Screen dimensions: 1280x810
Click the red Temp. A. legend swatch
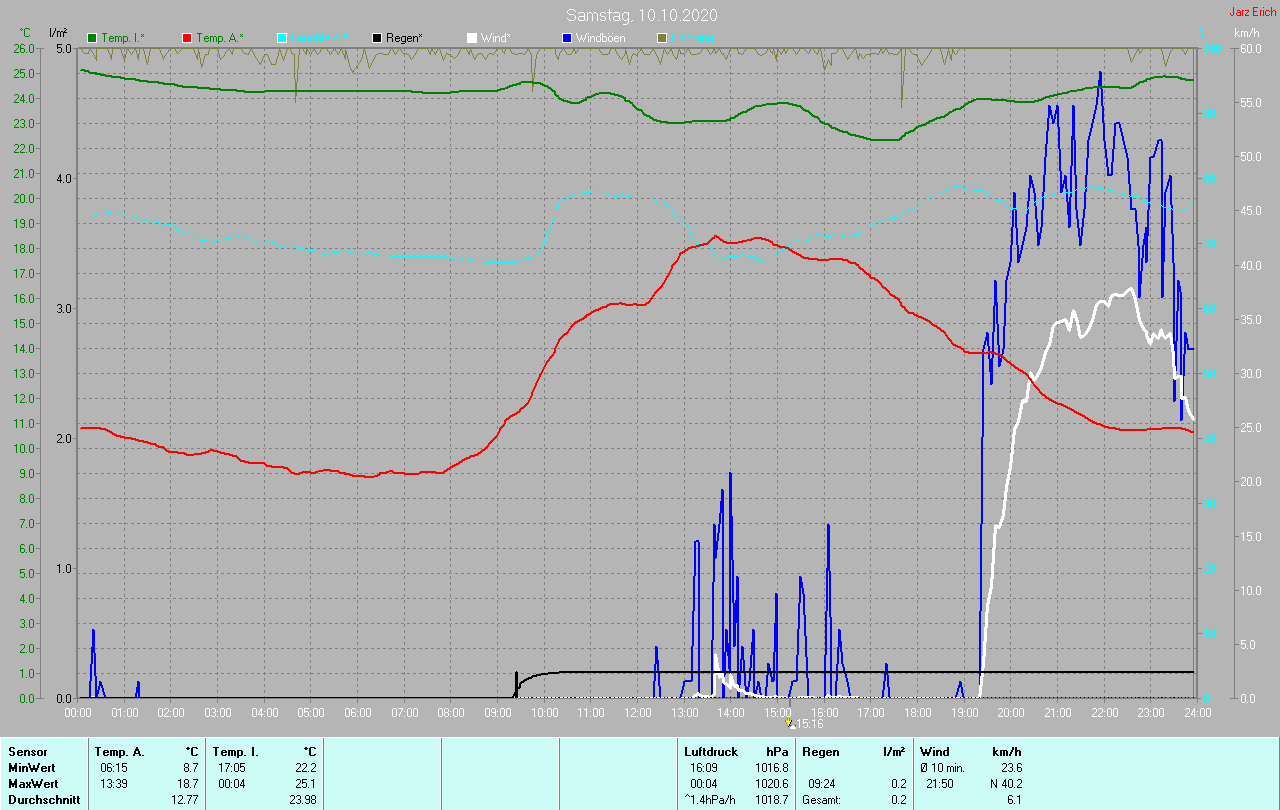coord(187,38)
